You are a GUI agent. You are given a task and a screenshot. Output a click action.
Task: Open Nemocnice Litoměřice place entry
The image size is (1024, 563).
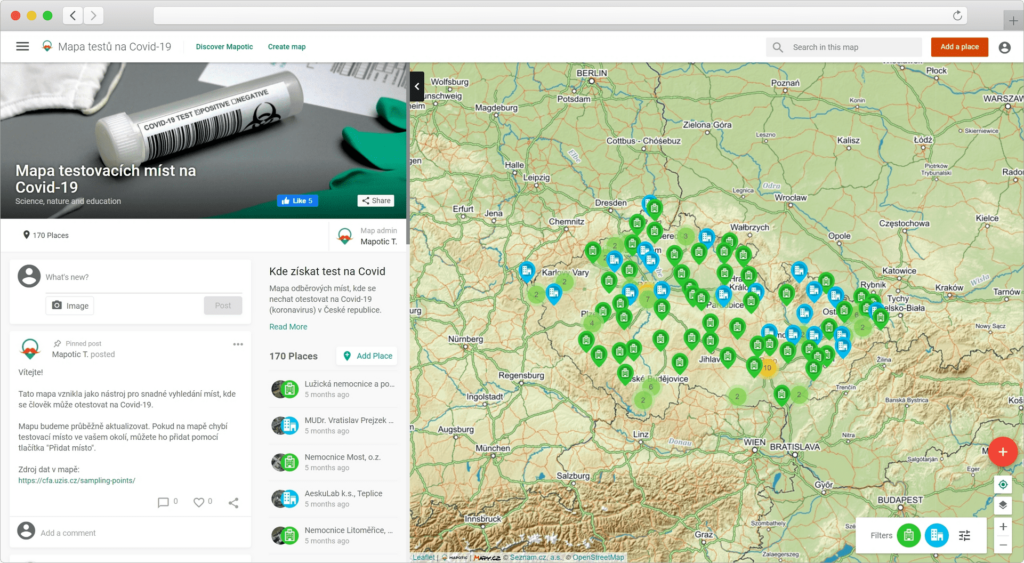point(334,535)
